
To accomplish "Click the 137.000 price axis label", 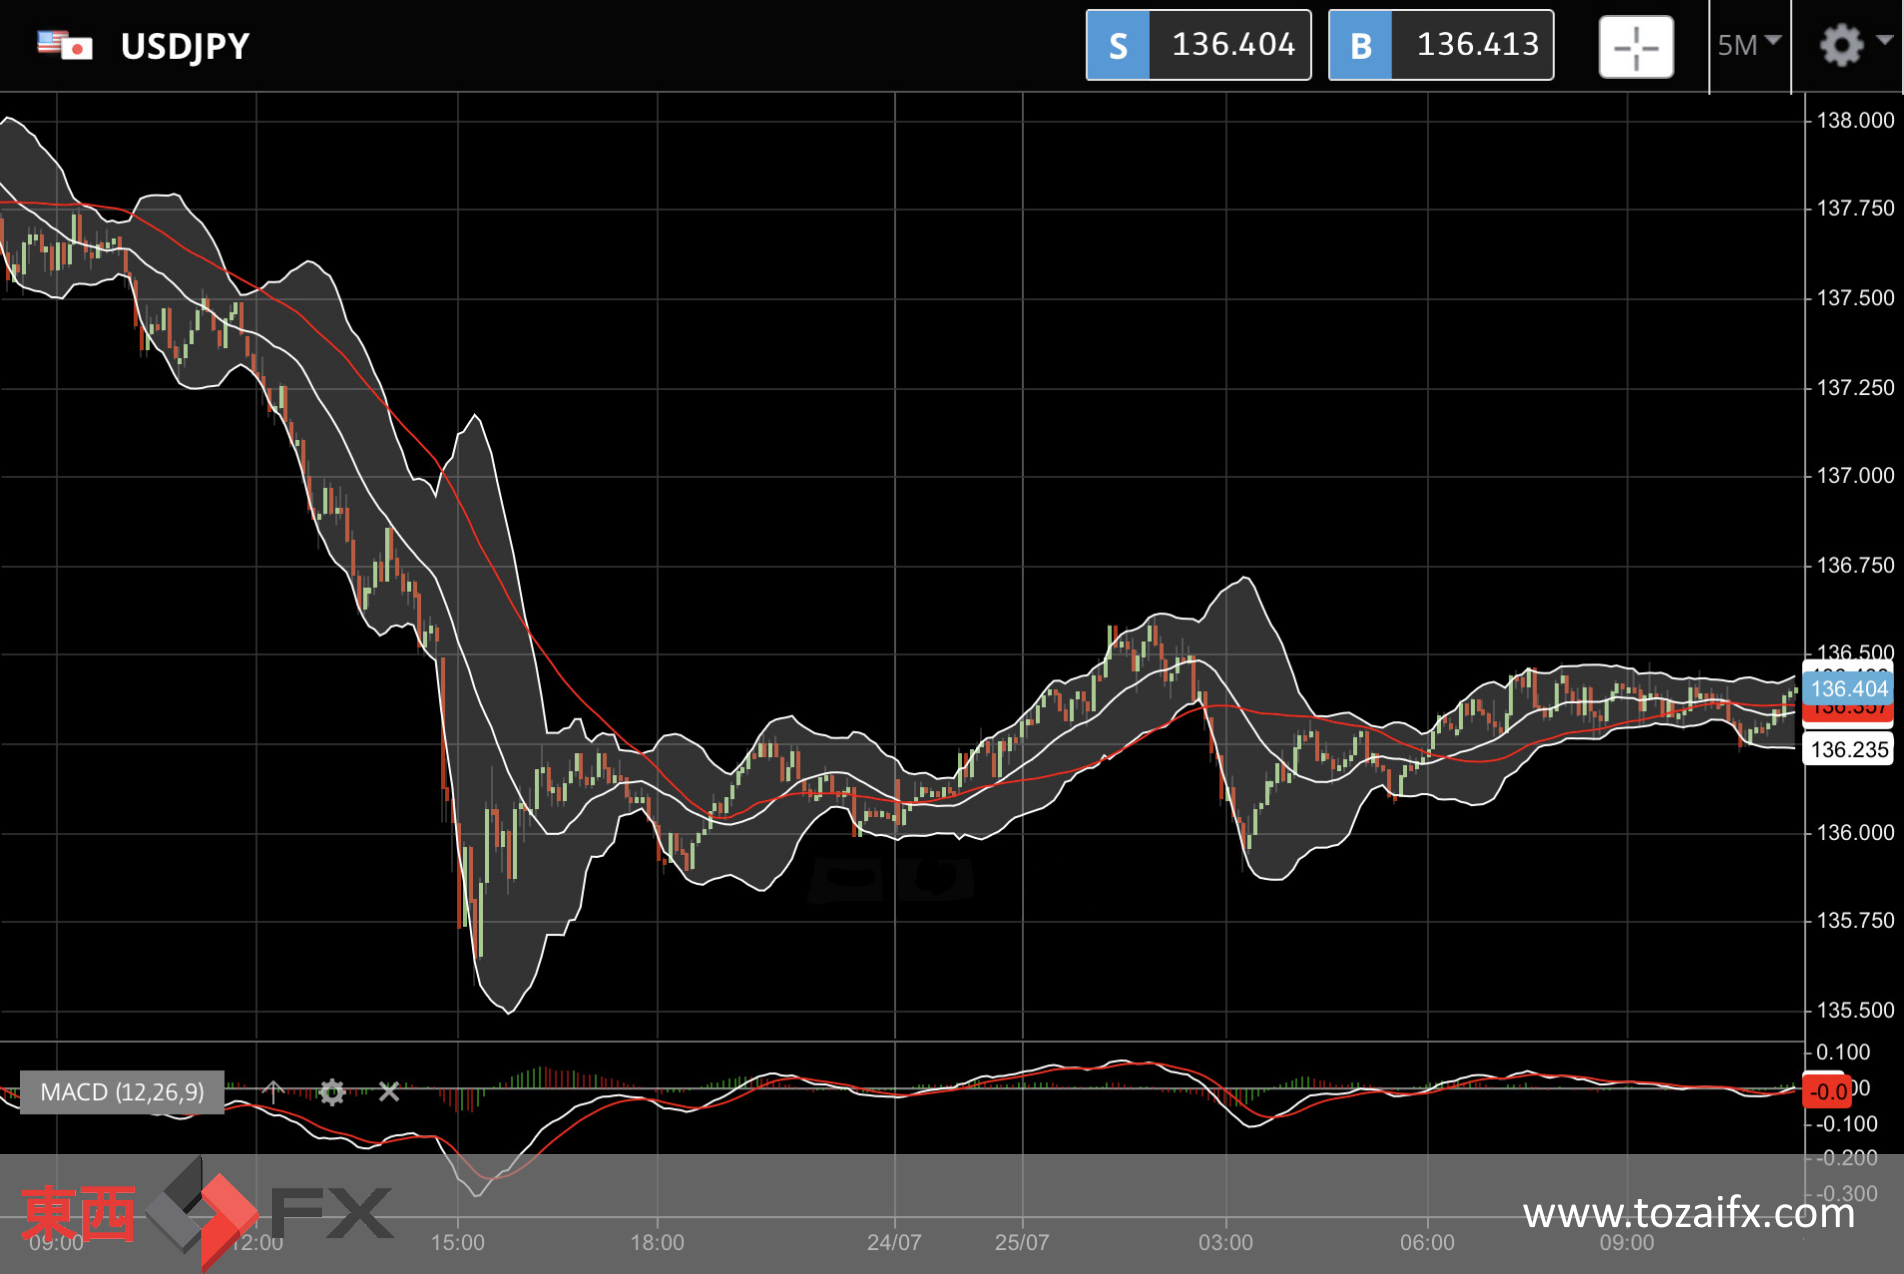I will [1855, 475].
